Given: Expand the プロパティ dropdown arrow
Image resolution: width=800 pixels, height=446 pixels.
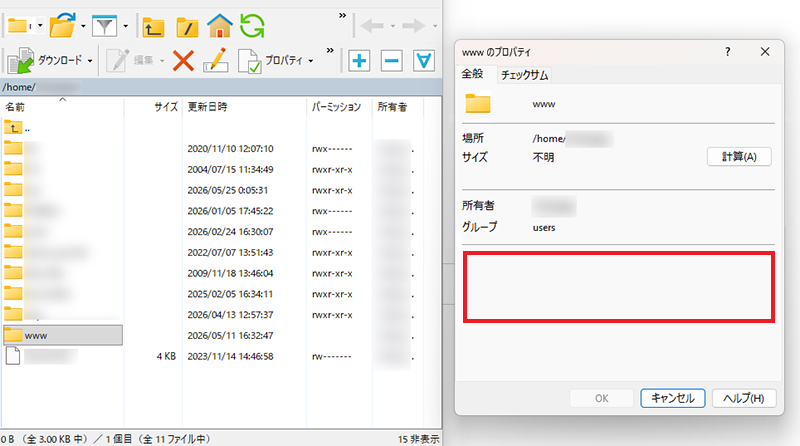Looking at the screenshot, I should click(x=311, y=61).
